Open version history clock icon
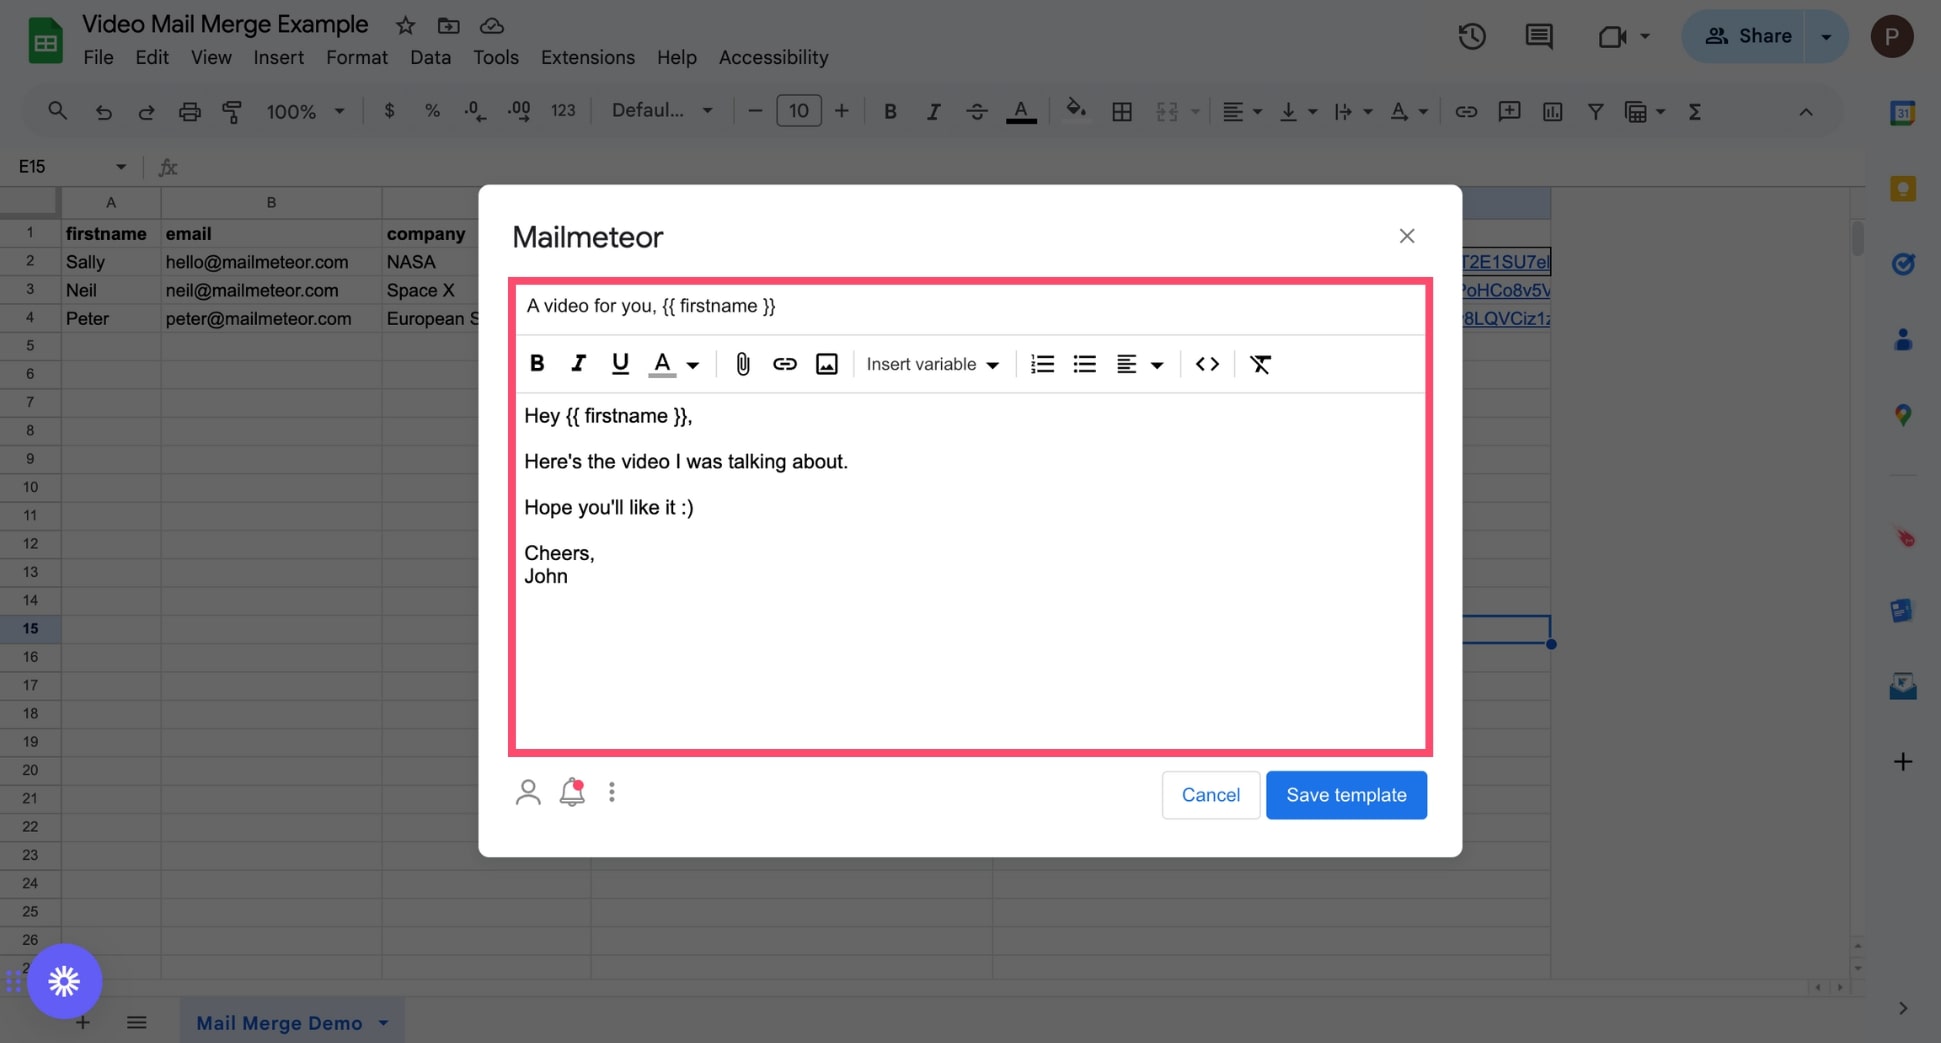 (1471, 37)
